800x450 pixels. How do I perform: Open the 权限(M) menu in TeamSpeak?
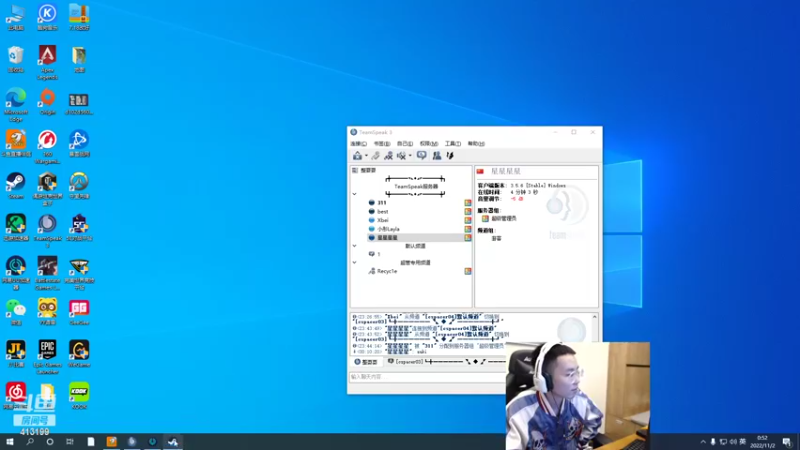429,144
